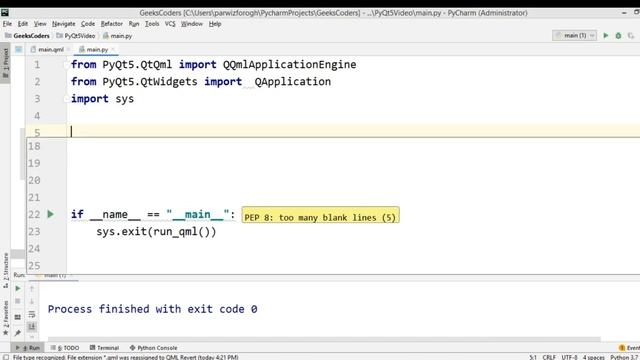Start debugging with the green bug icon
The image size is (640, 360).
618,36
